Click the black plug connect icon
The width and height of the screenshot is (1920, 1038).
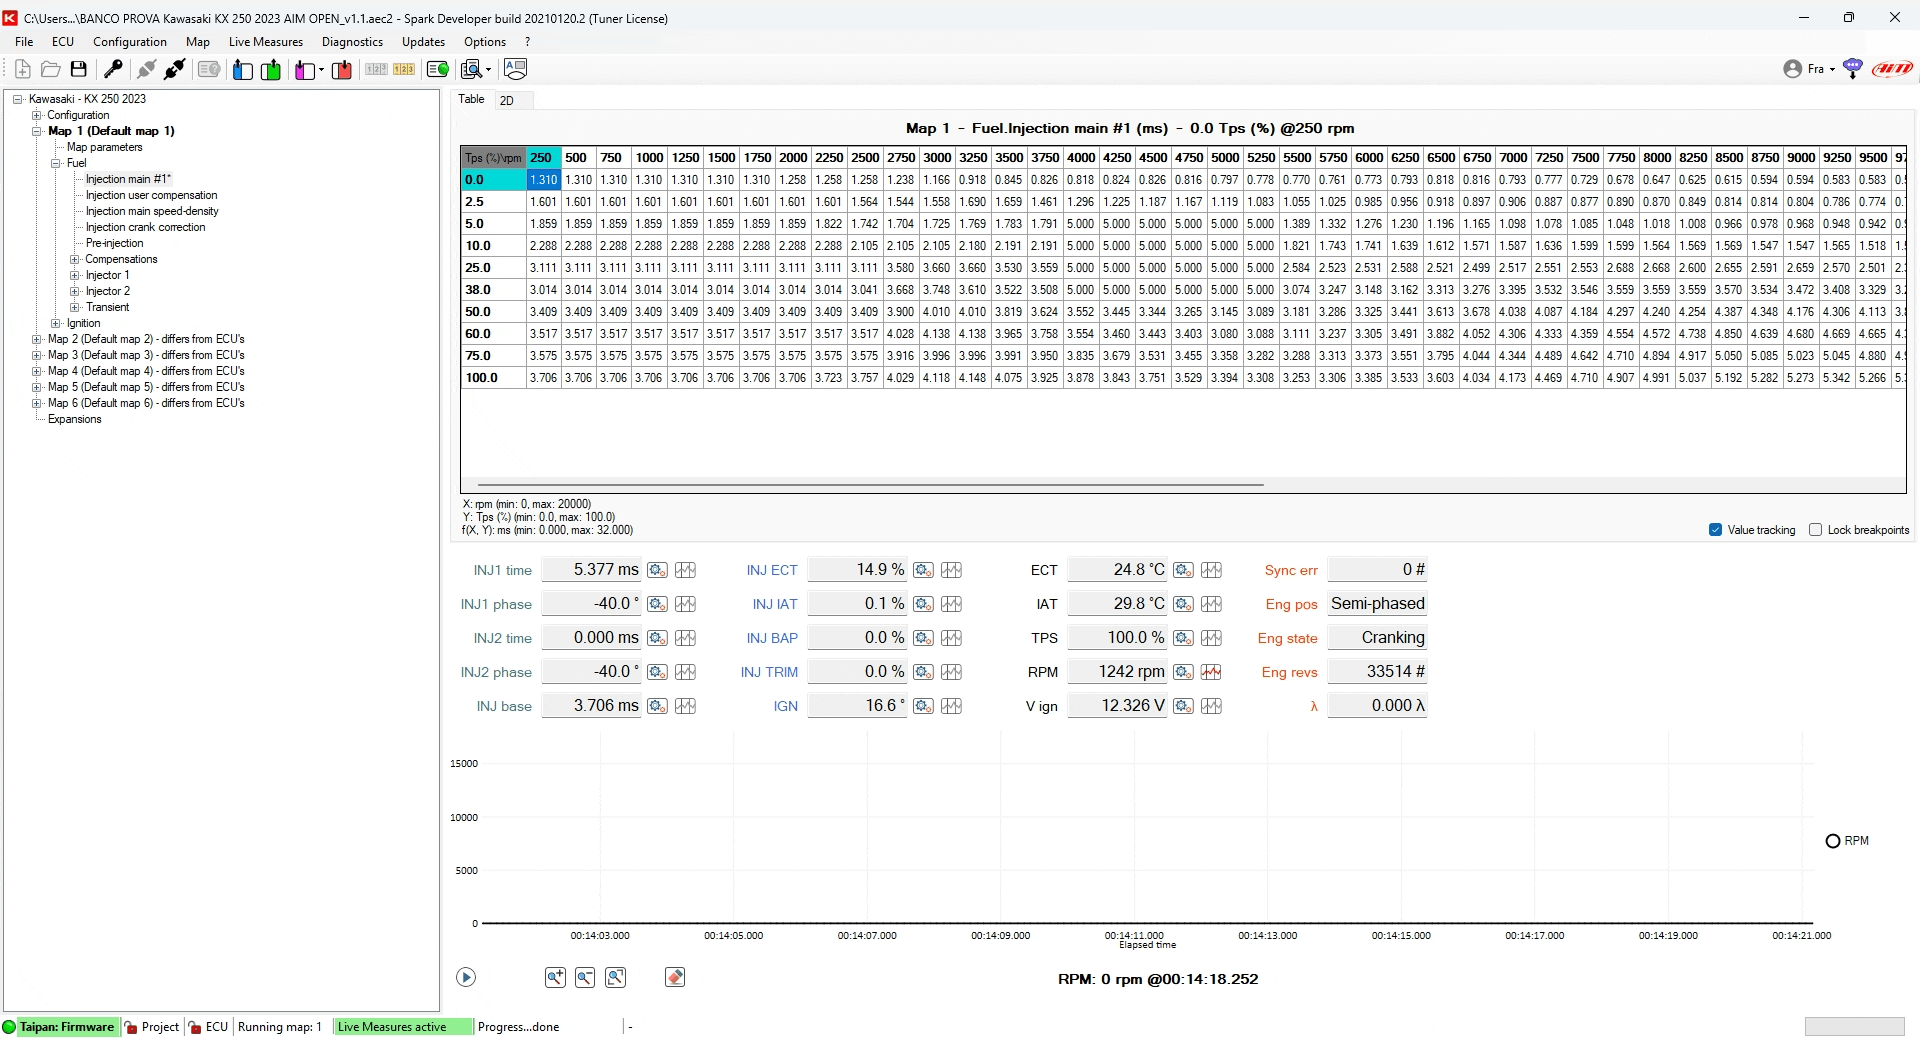(174, 69)
